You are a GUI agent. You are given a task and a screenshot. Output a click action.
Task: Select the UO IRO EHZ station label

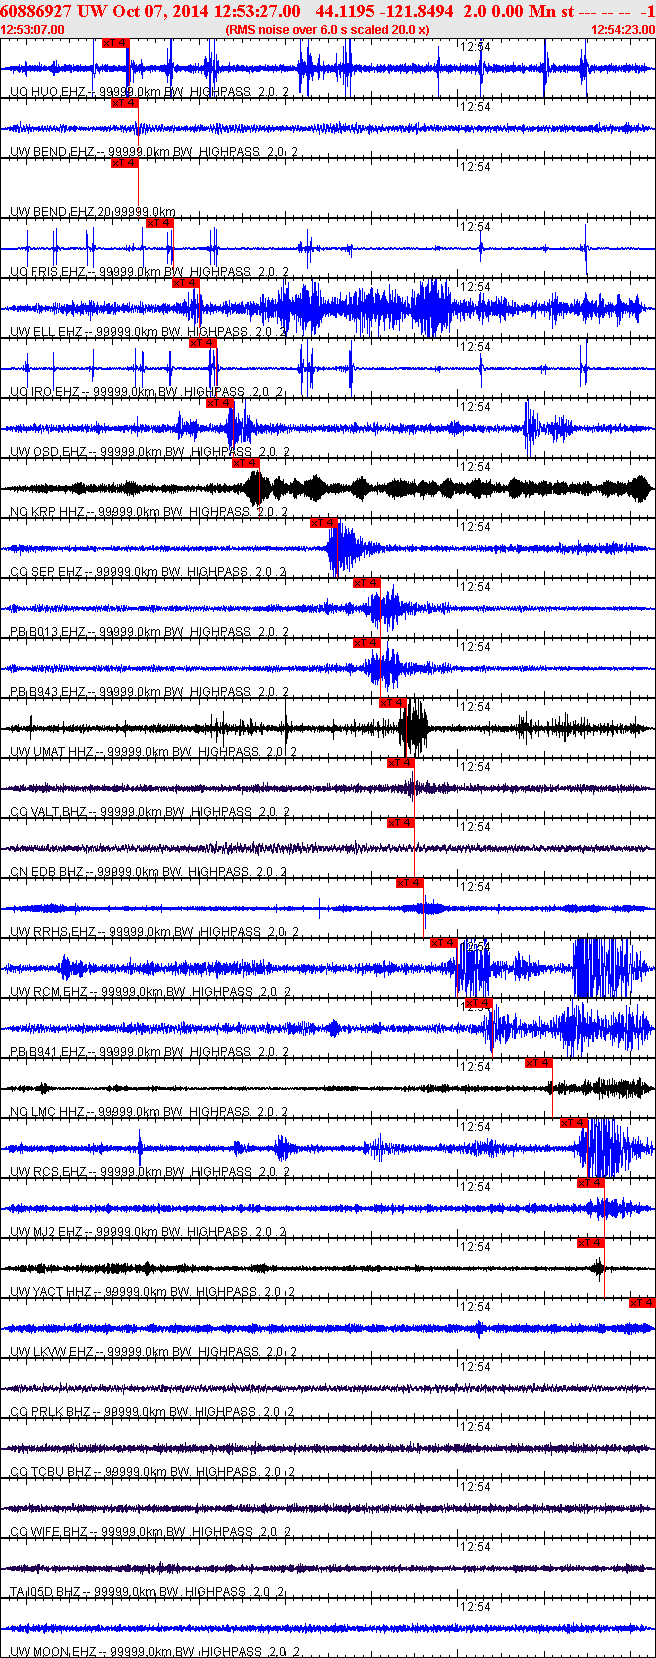147,392
